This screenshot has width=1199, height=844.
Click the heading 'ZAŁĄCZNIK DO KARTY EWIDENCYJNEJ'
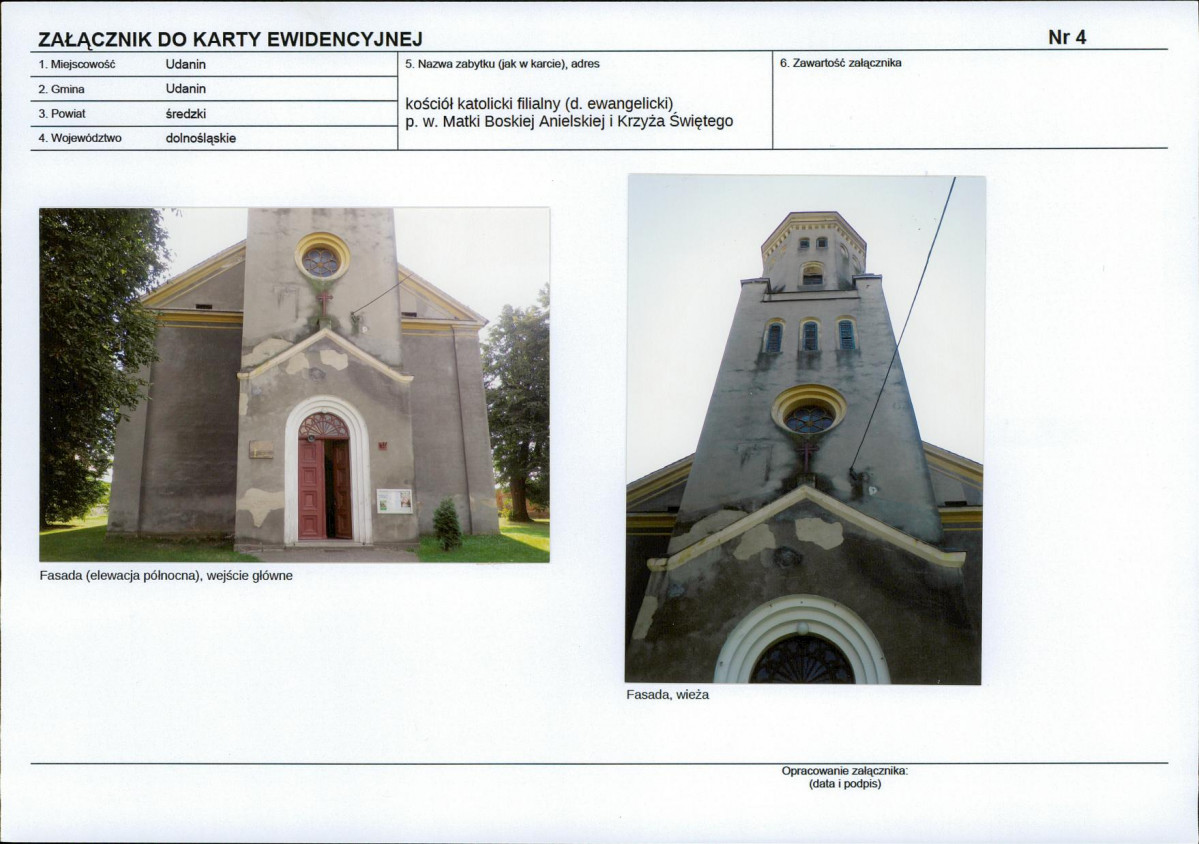(230, 40)
